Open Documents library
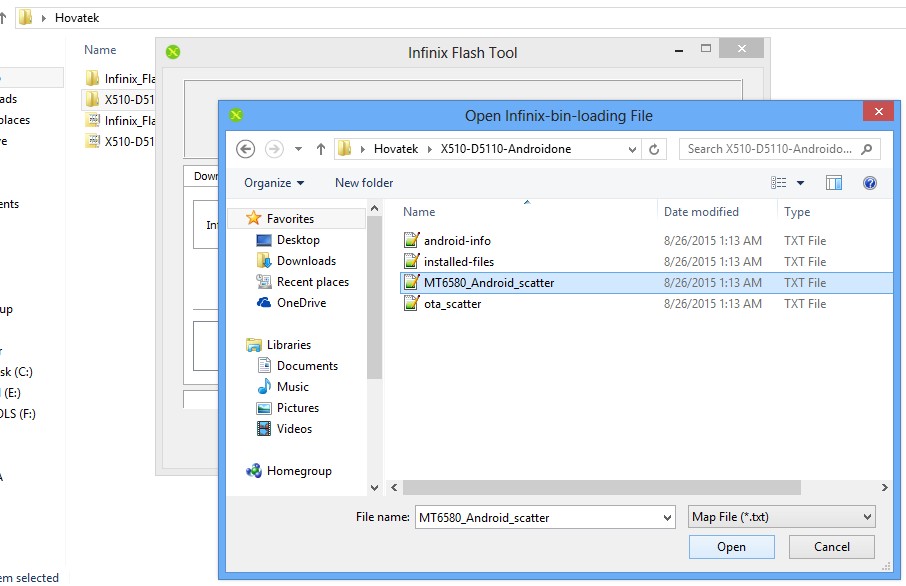Screen dimensions: 906x586 click(307, 366)
